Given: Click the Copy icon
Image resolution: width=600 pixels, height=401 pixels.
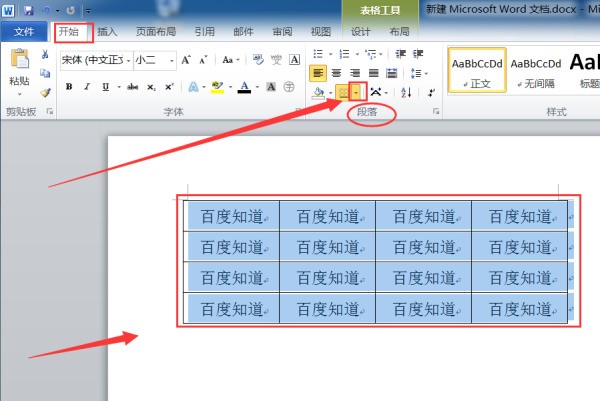Looking at the screenshot, I should click(45, 73).
